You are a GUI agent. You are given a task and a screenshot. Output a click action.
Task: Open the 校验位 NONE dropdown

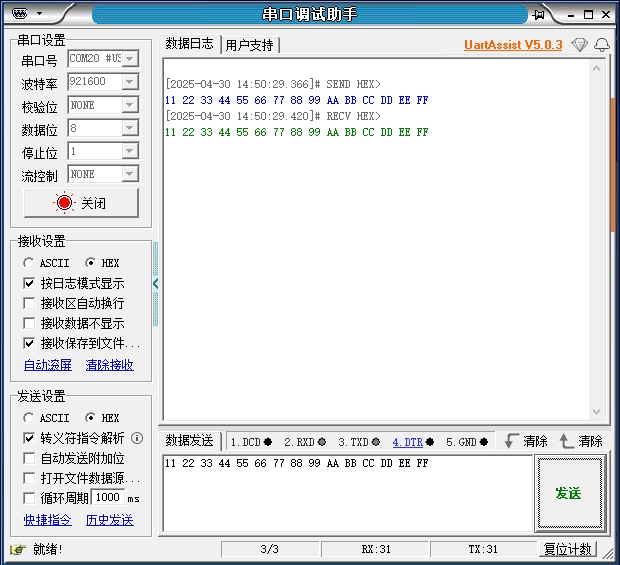click(130, 105)
